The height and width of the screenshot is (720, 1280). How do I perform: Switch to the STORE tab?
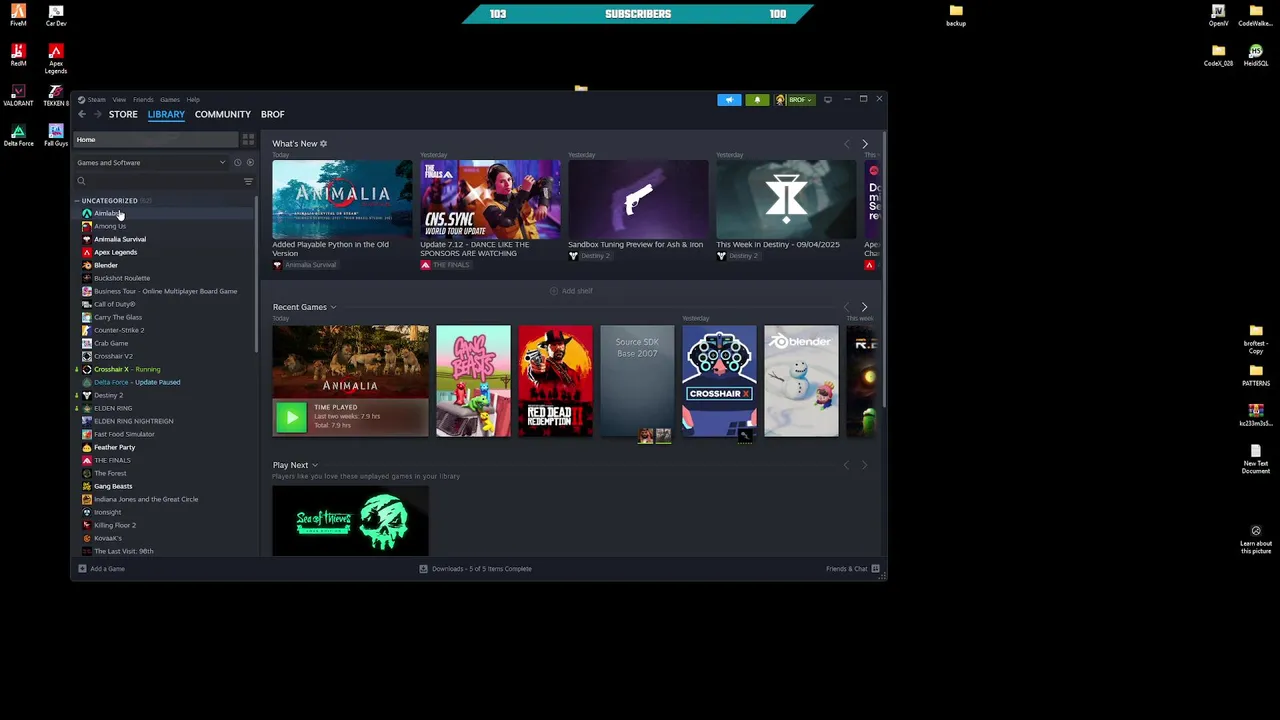point(123,115)
